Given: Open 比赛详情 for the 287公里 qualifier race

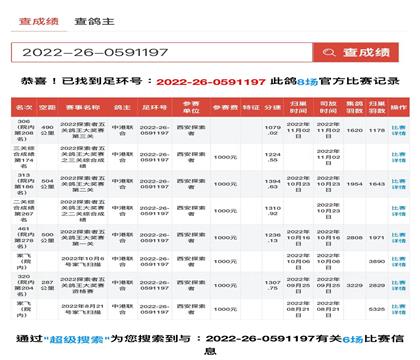Looking at the screenshot, I should tap(399, 286).
